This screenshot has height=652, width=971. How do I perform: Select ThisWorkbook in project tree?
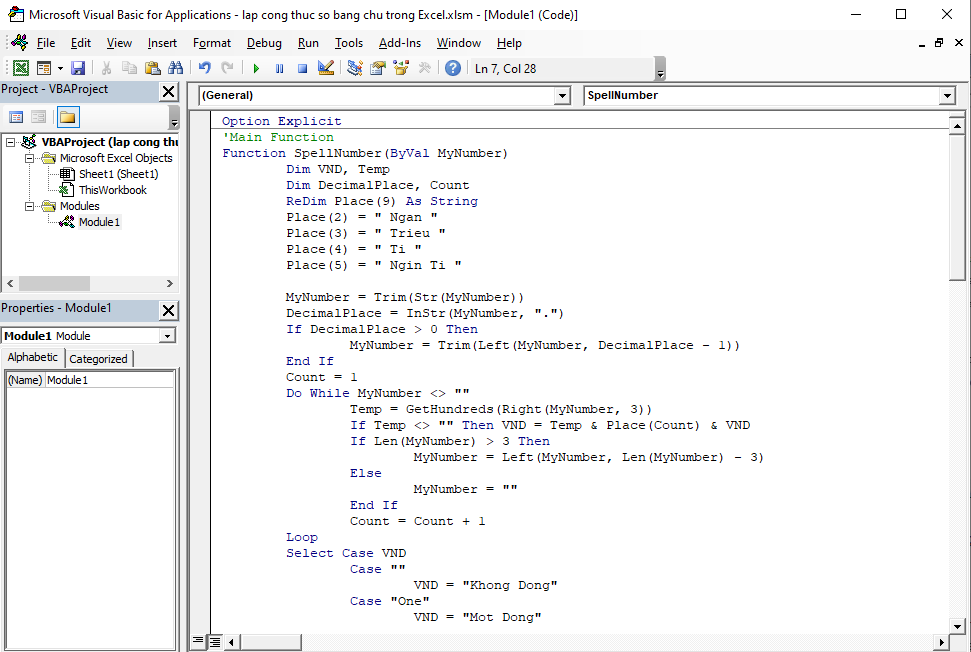pos(112,190)
